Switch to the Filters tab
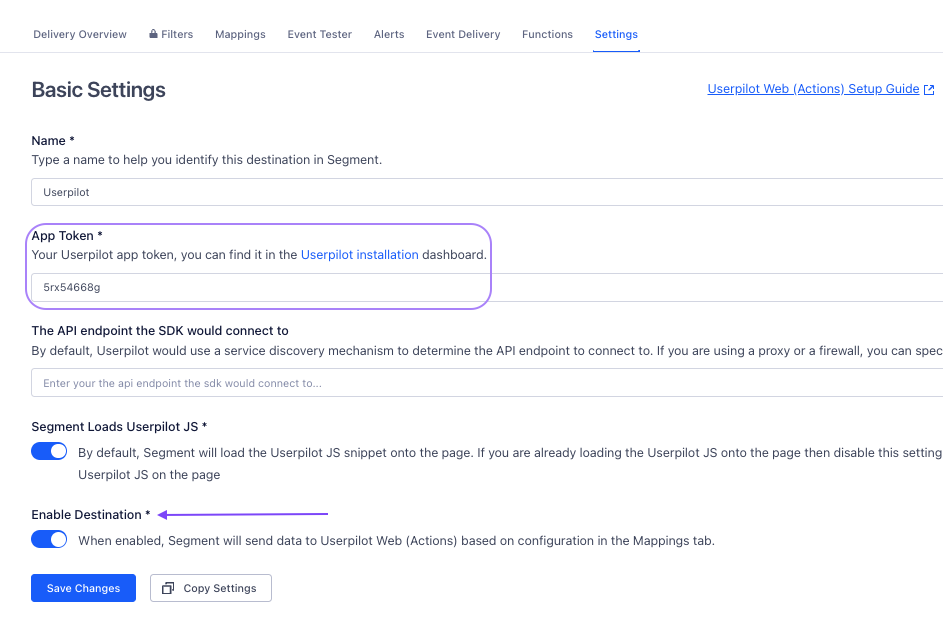 (x=171, y=34)
